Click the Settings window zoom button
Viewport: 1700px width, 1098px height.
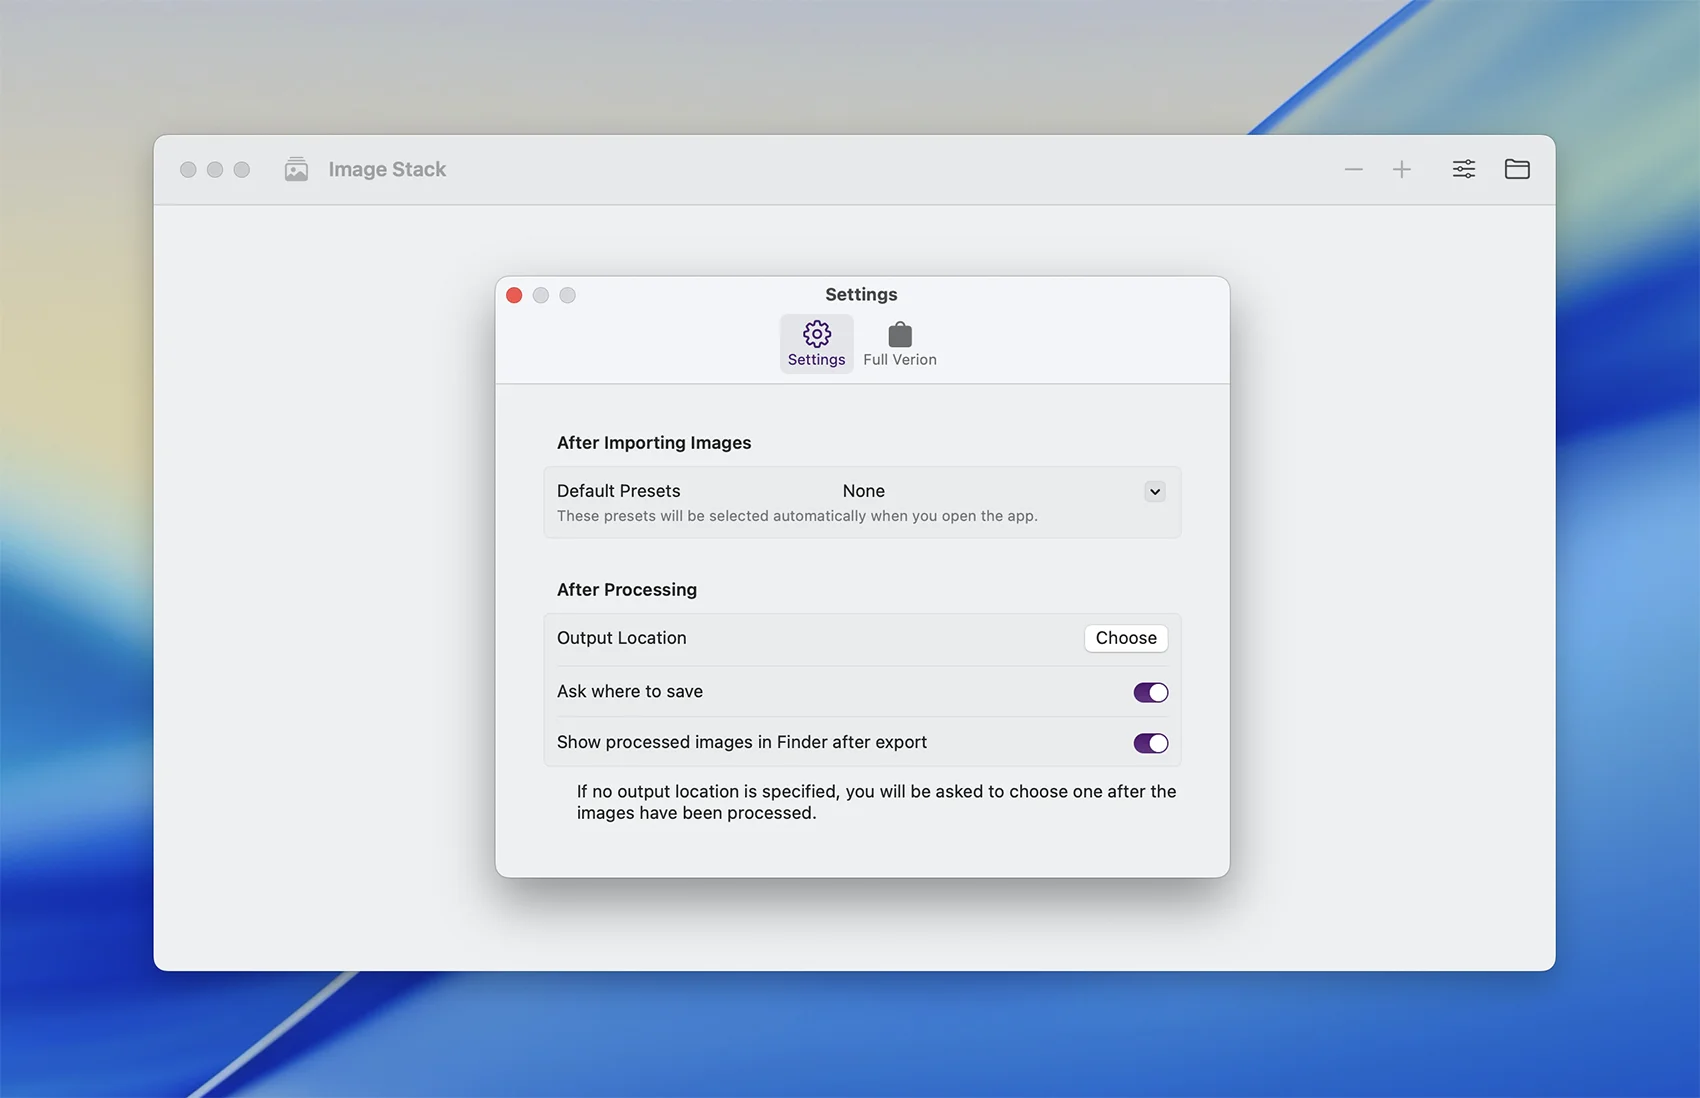pyautogui.click(x=568, y=295)
